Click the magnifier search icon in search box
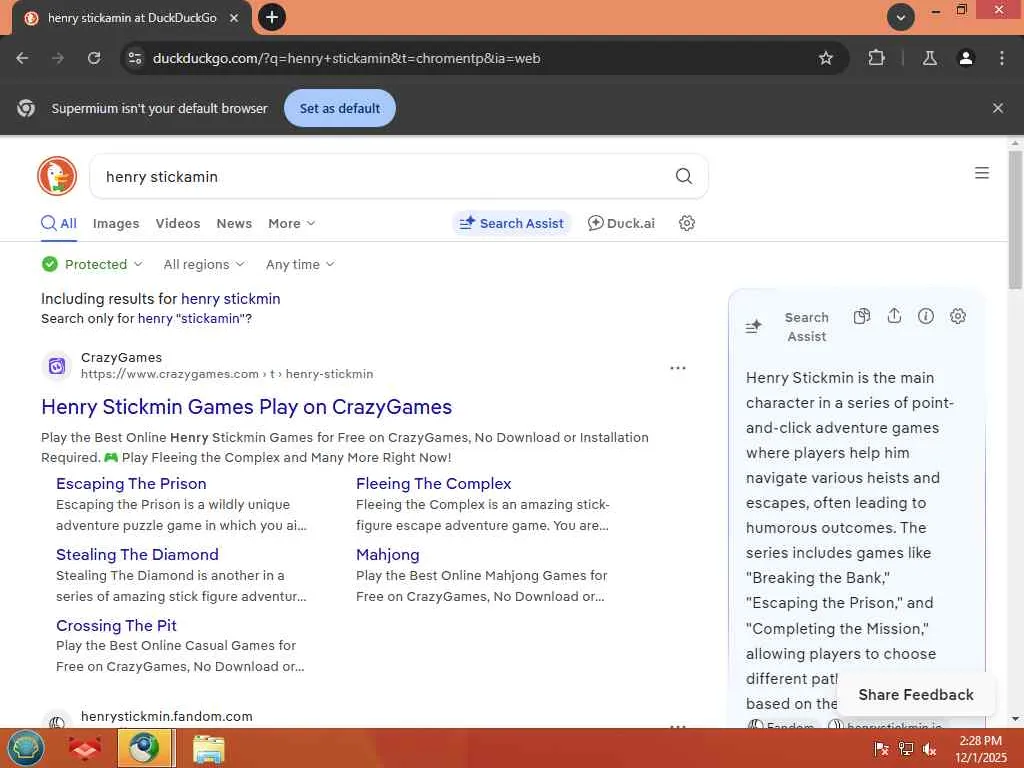 click(684, 176)
